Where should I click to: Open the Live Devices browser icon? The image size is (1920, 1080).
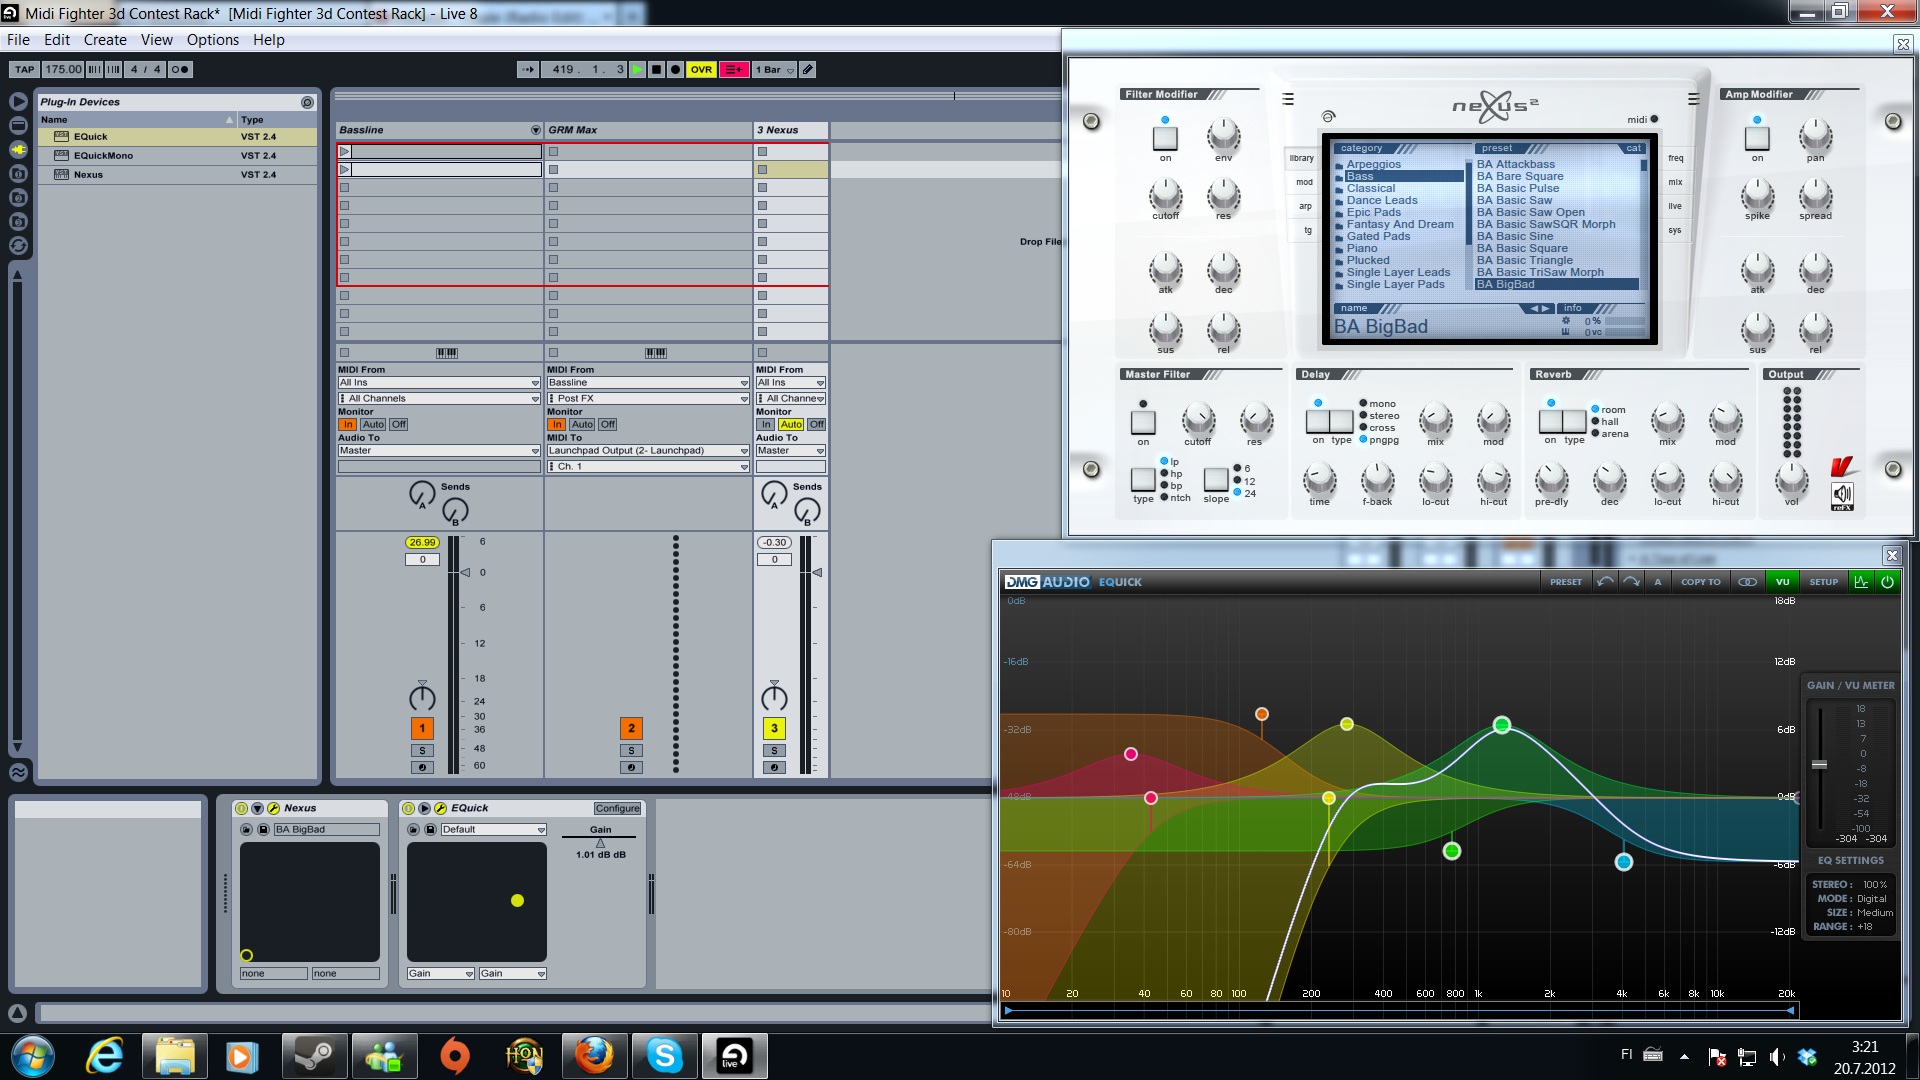(18, 102)
